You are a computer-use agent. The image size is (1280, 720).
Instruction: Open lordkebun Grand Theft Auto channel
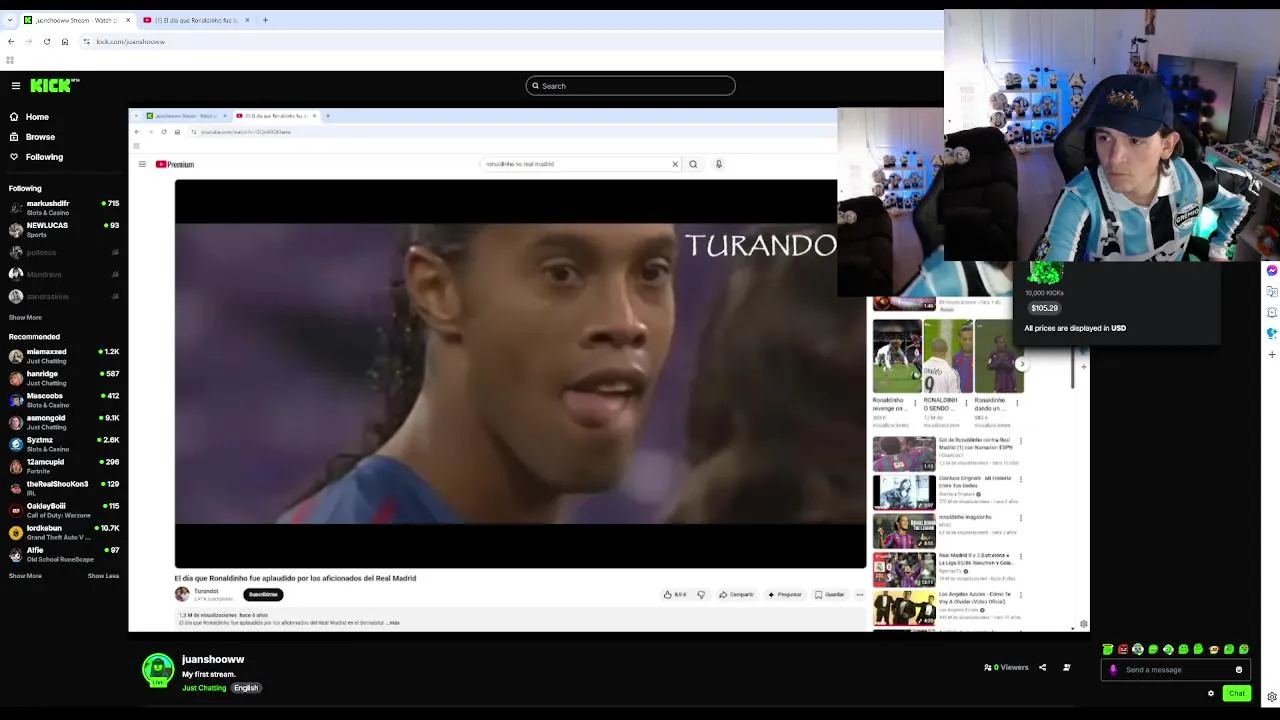coord(64,532)
